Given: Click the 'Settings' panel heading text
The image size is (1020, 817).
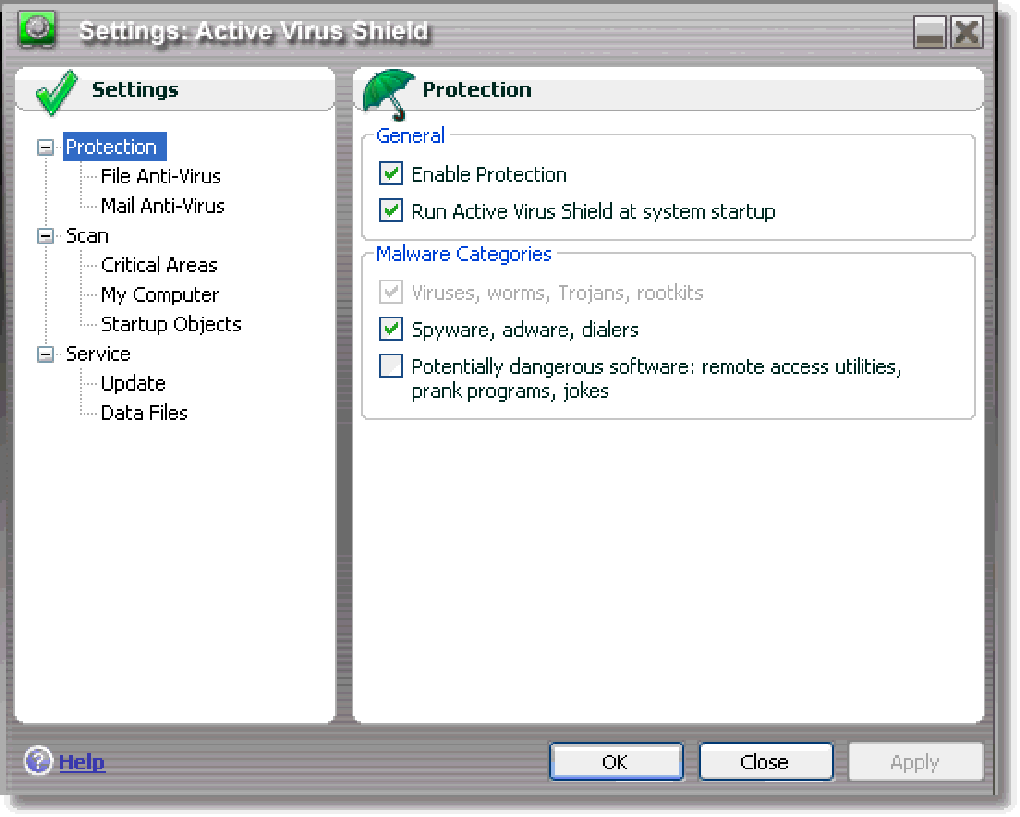Looking at the screenshot, I should [x=135, y=90].
